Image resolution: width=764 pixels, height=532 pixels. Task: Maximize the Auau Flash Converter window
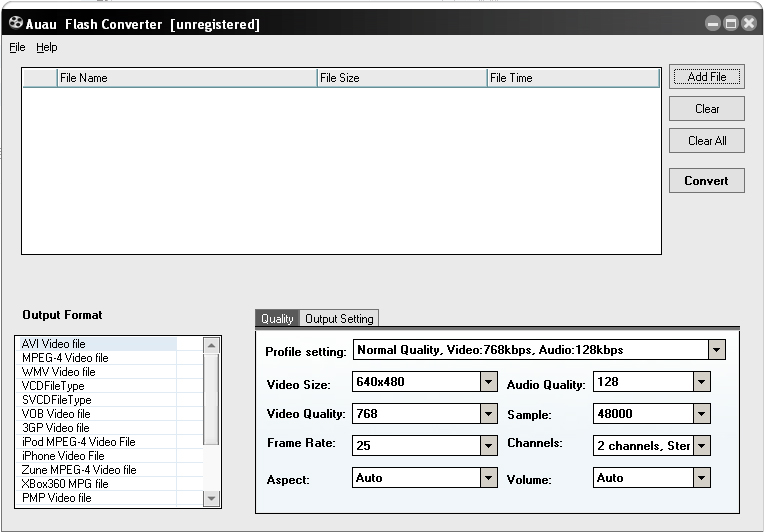pos(731,23)
